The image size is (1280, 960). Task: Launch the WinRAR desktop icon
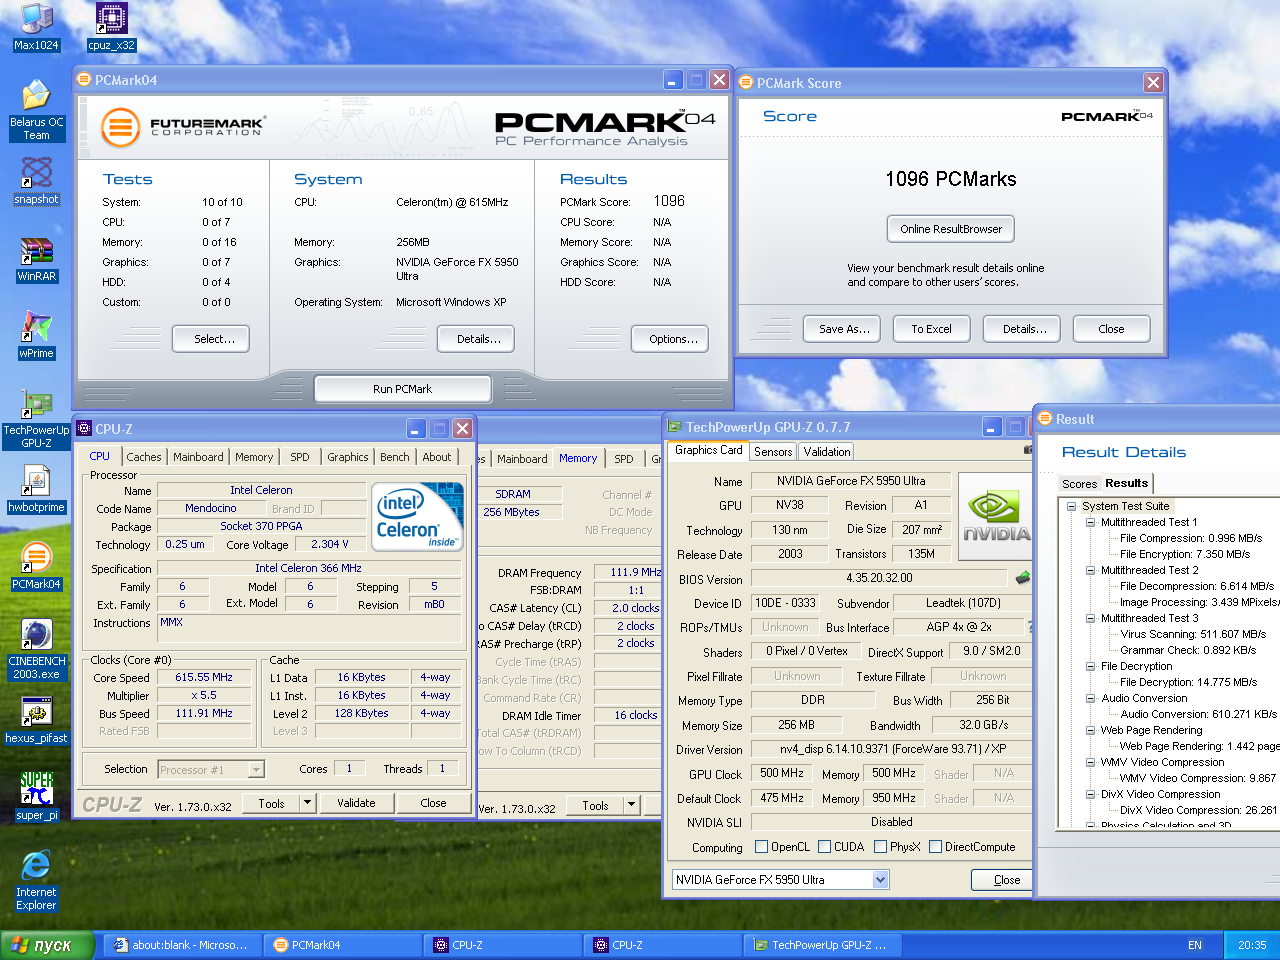(x=36, y=259)
